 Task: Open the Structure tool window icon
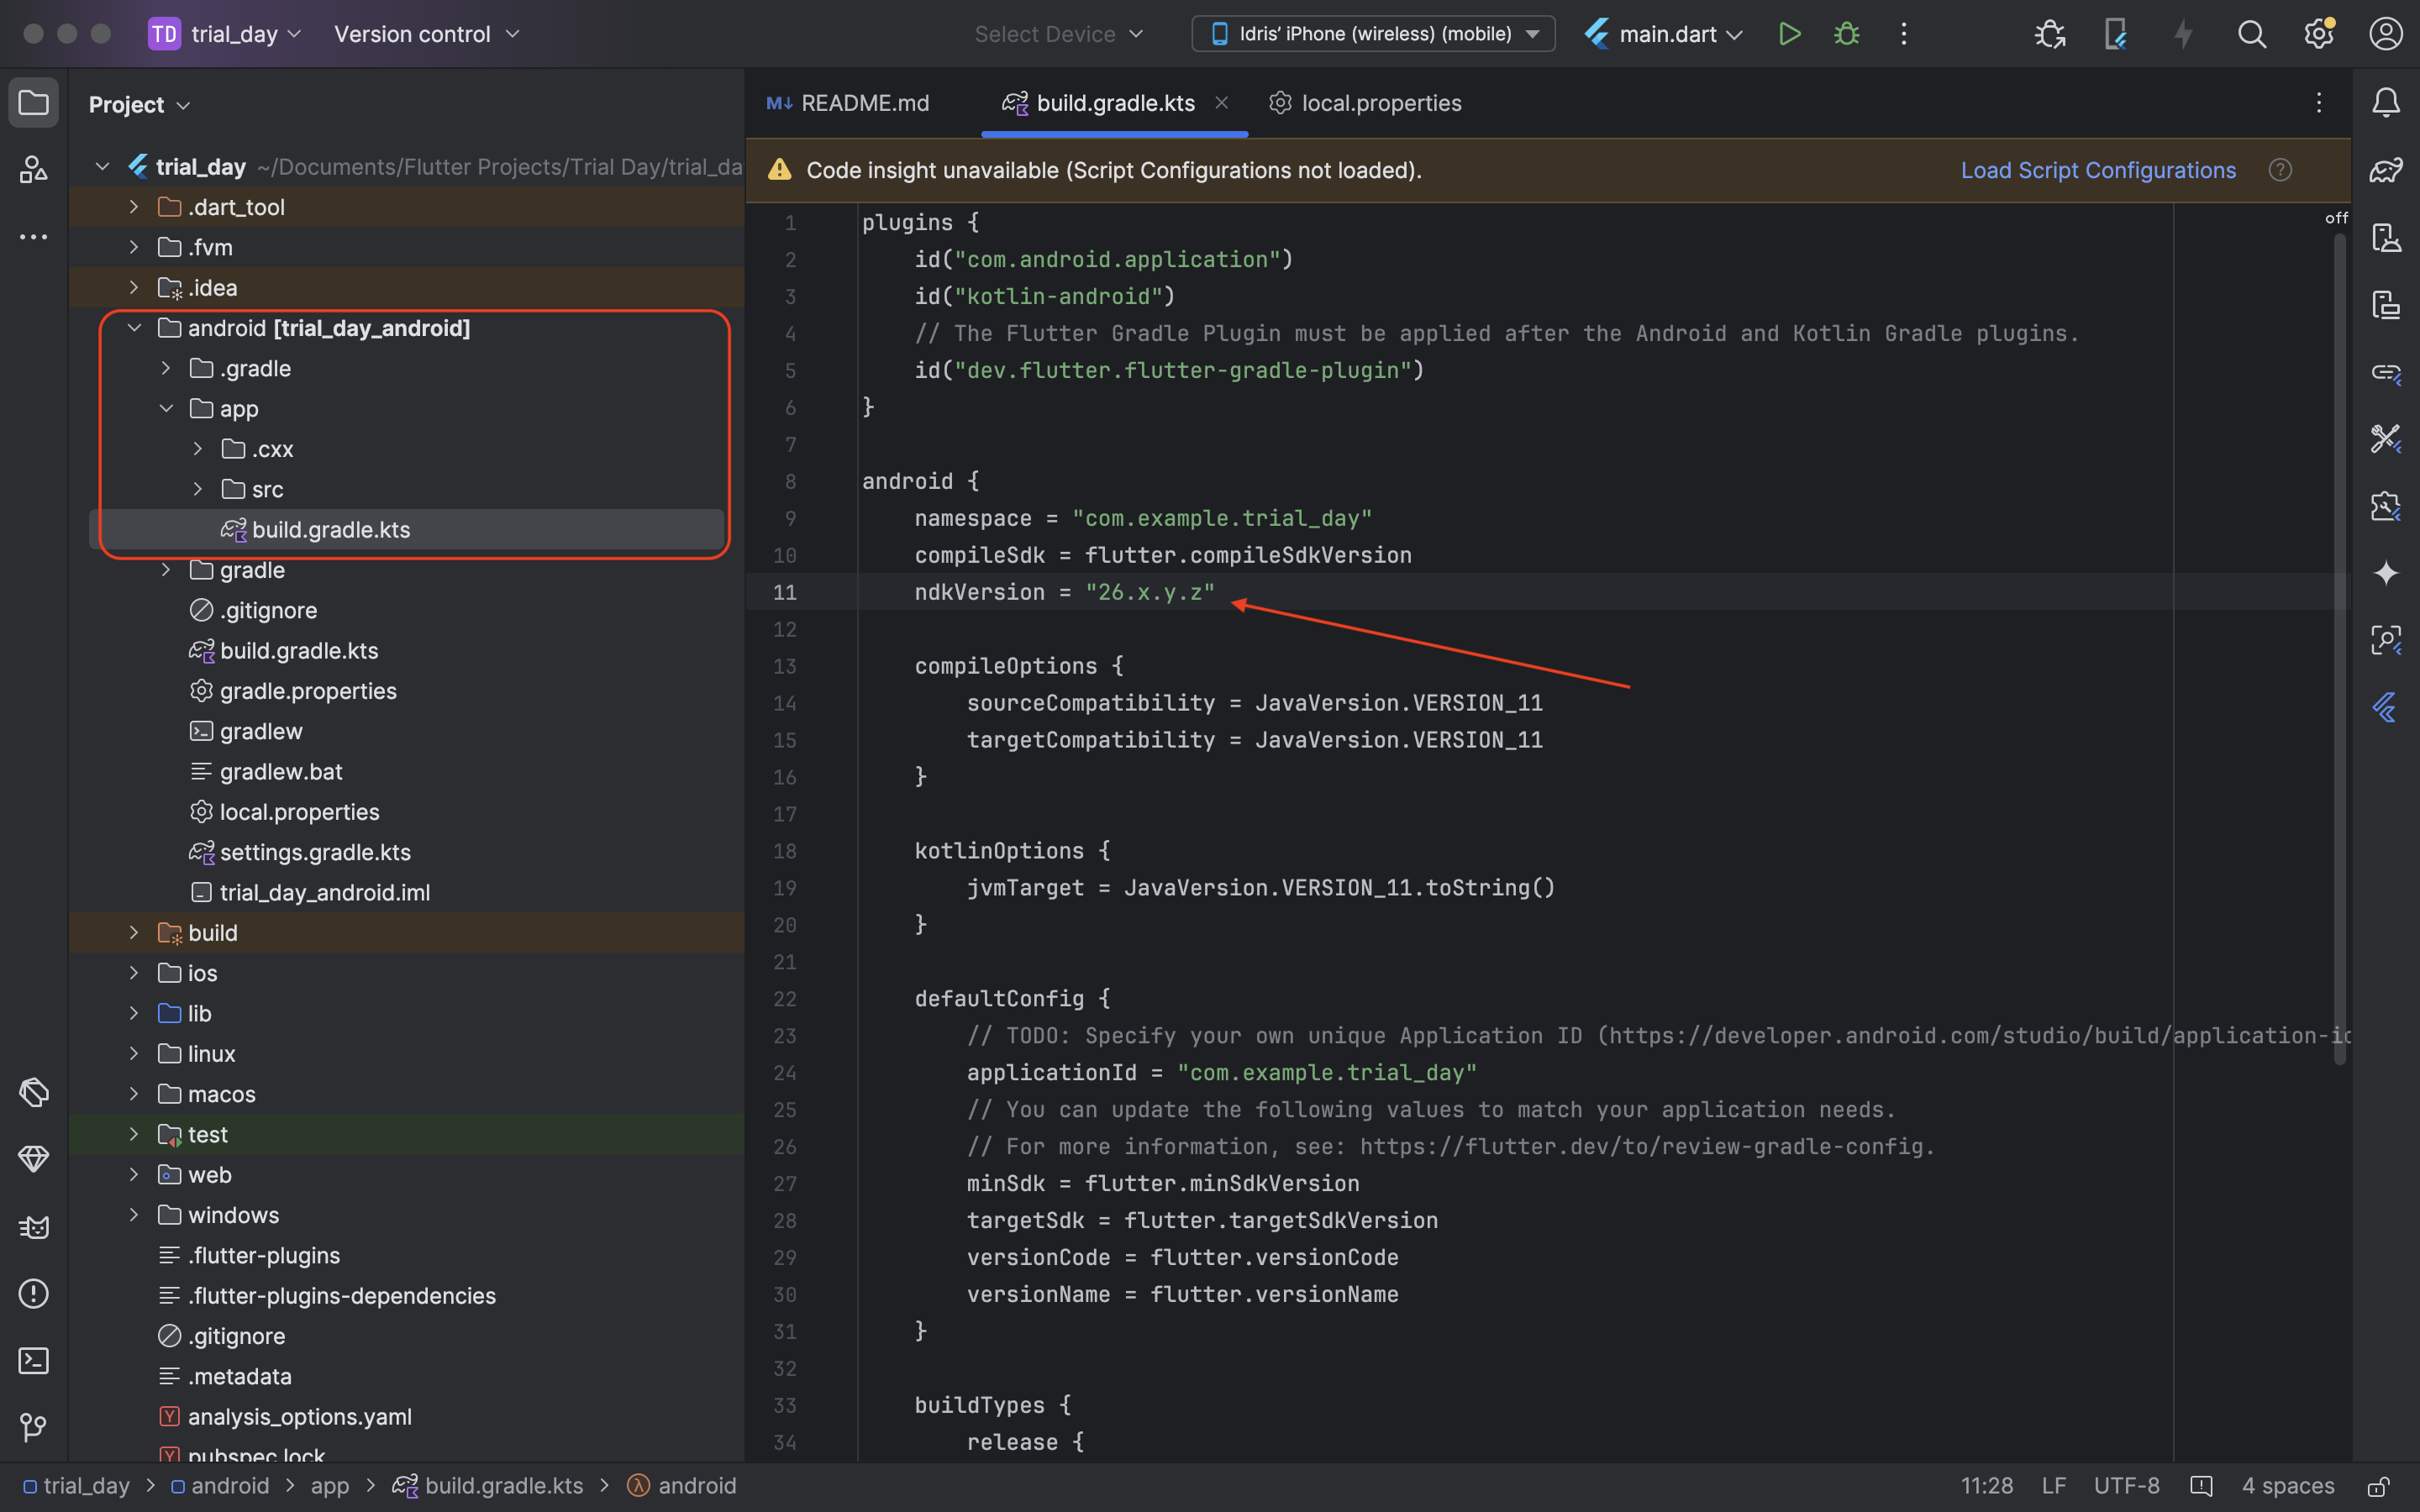click(34, 169)
